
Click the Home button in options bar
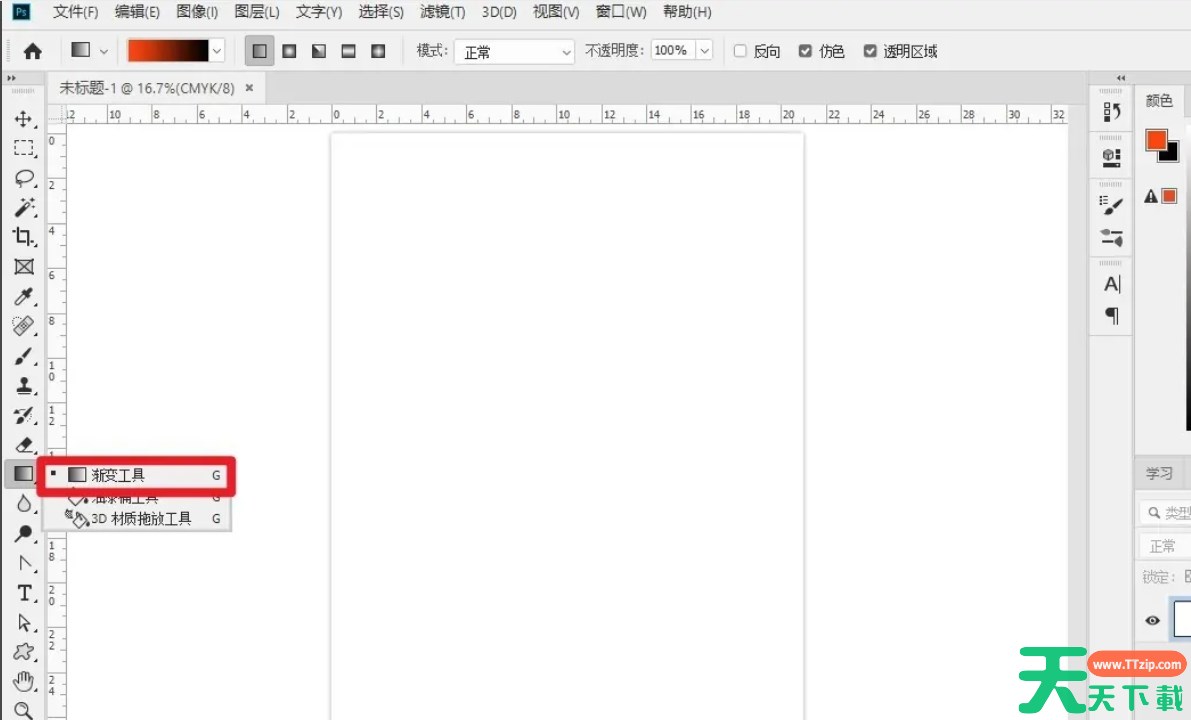pyautogui.click(x=33, y=51)
